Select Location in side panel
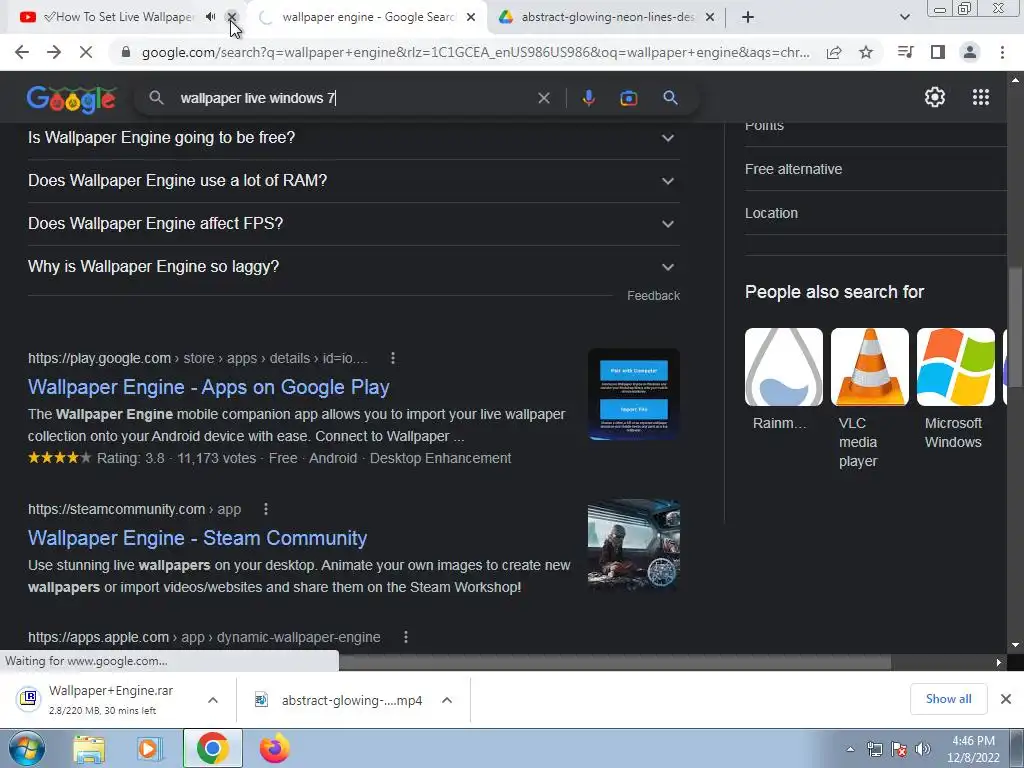The image size is (1024, 768). 771,213
